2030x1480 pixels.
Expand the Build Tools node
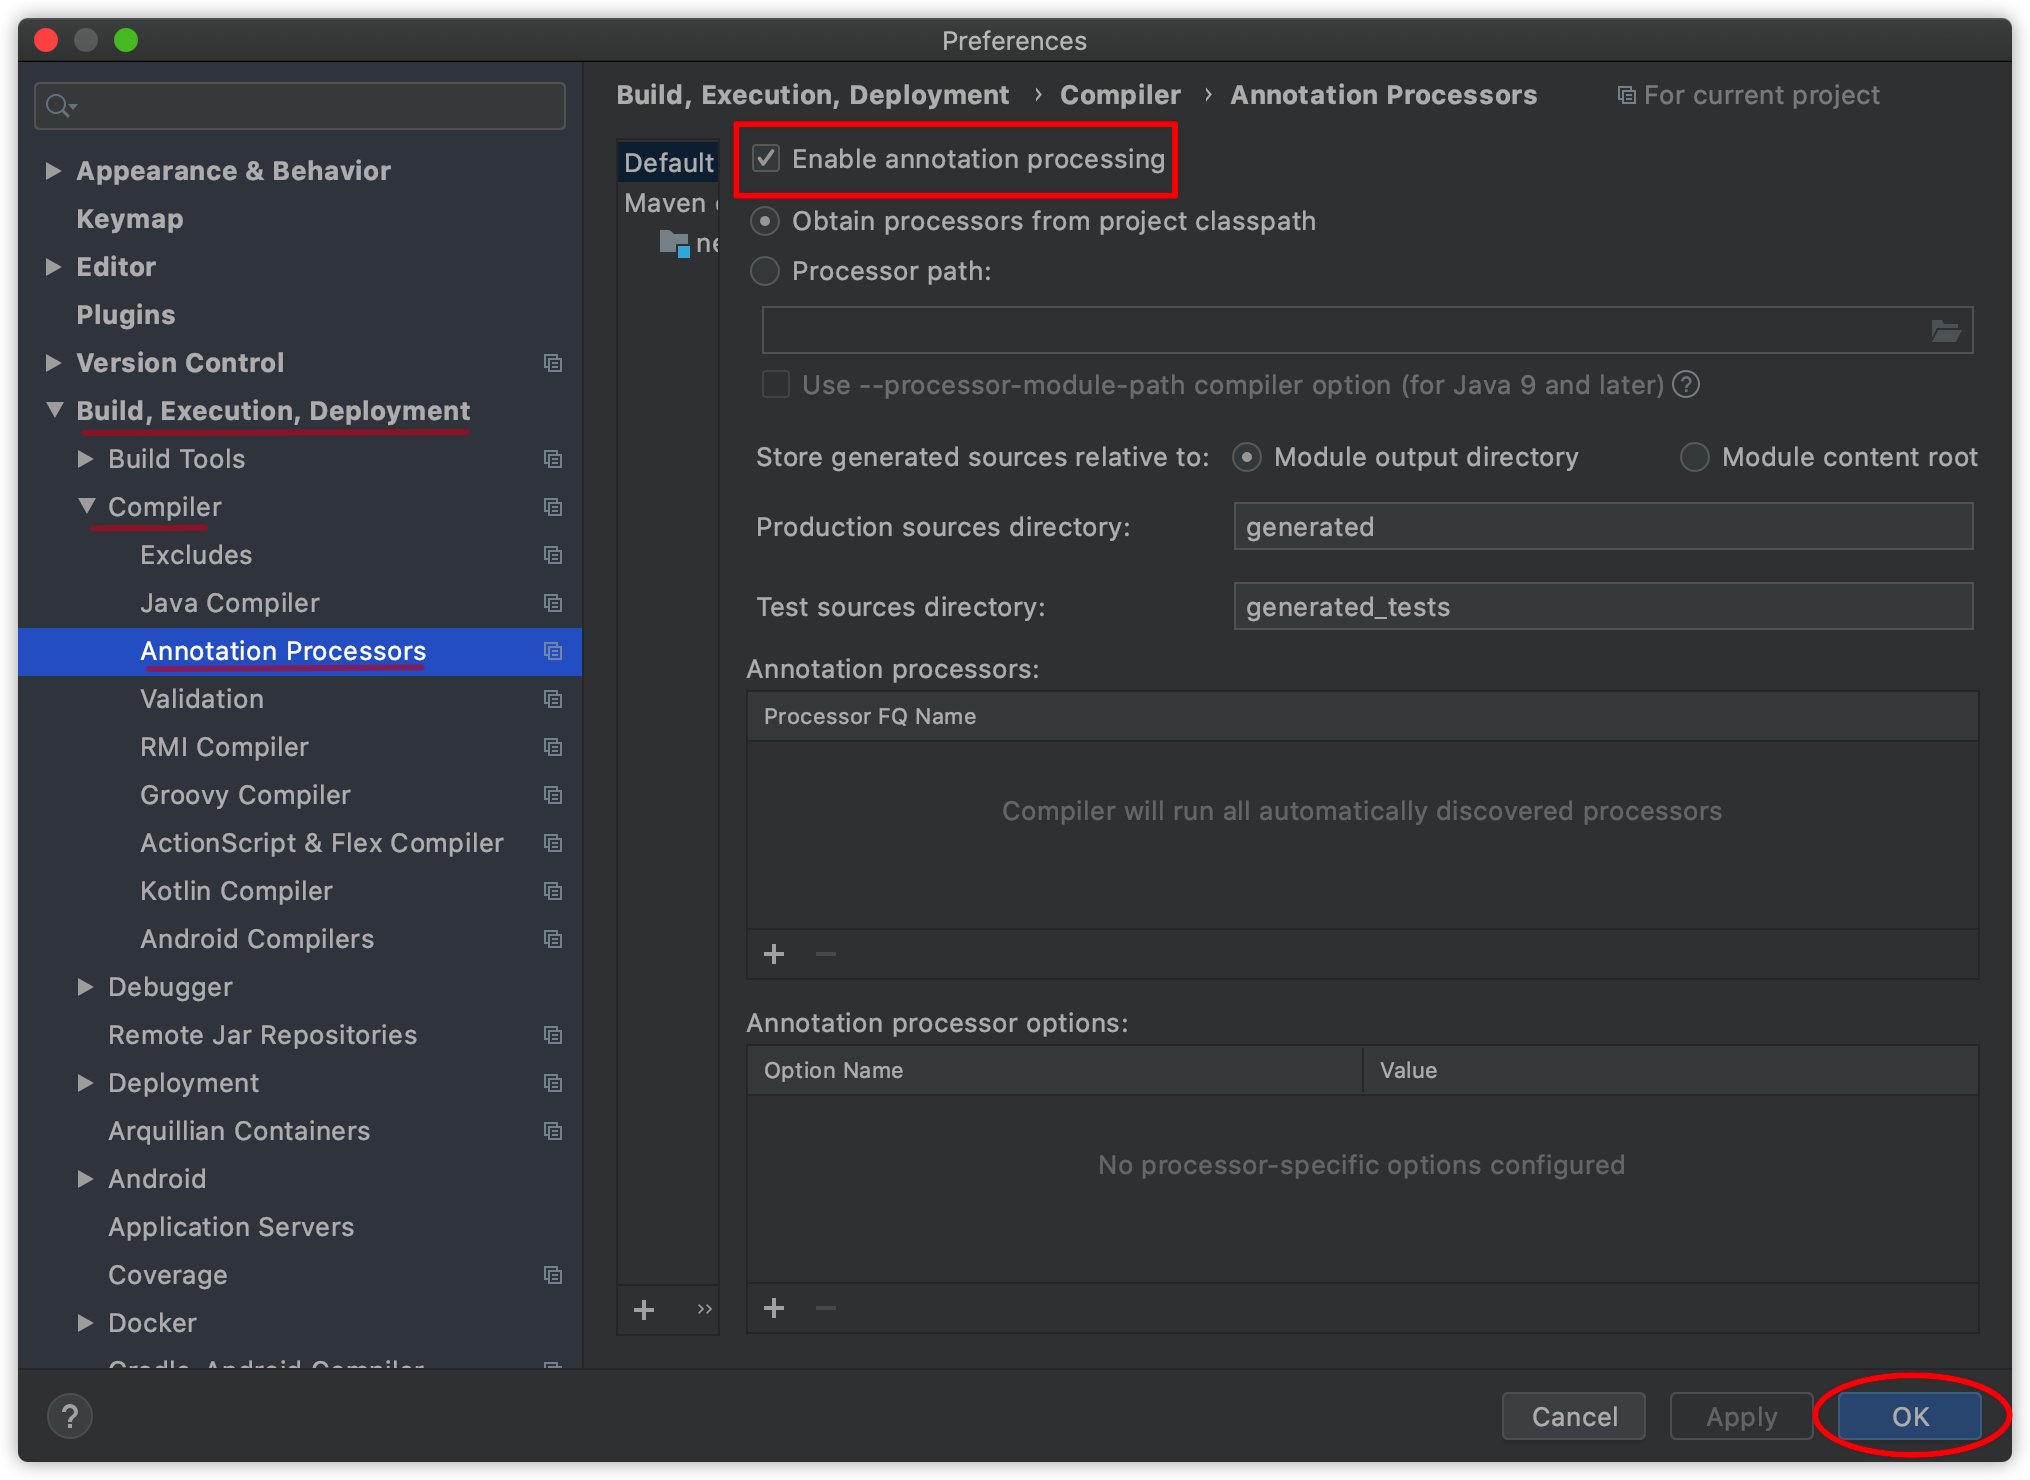tap(85, 459)
